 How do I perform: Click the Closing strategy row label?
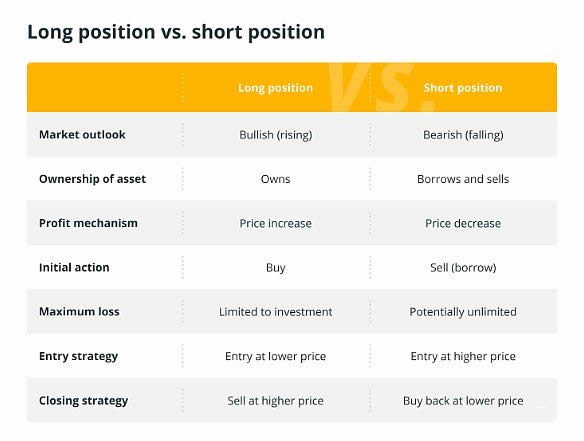coord(83,400)
